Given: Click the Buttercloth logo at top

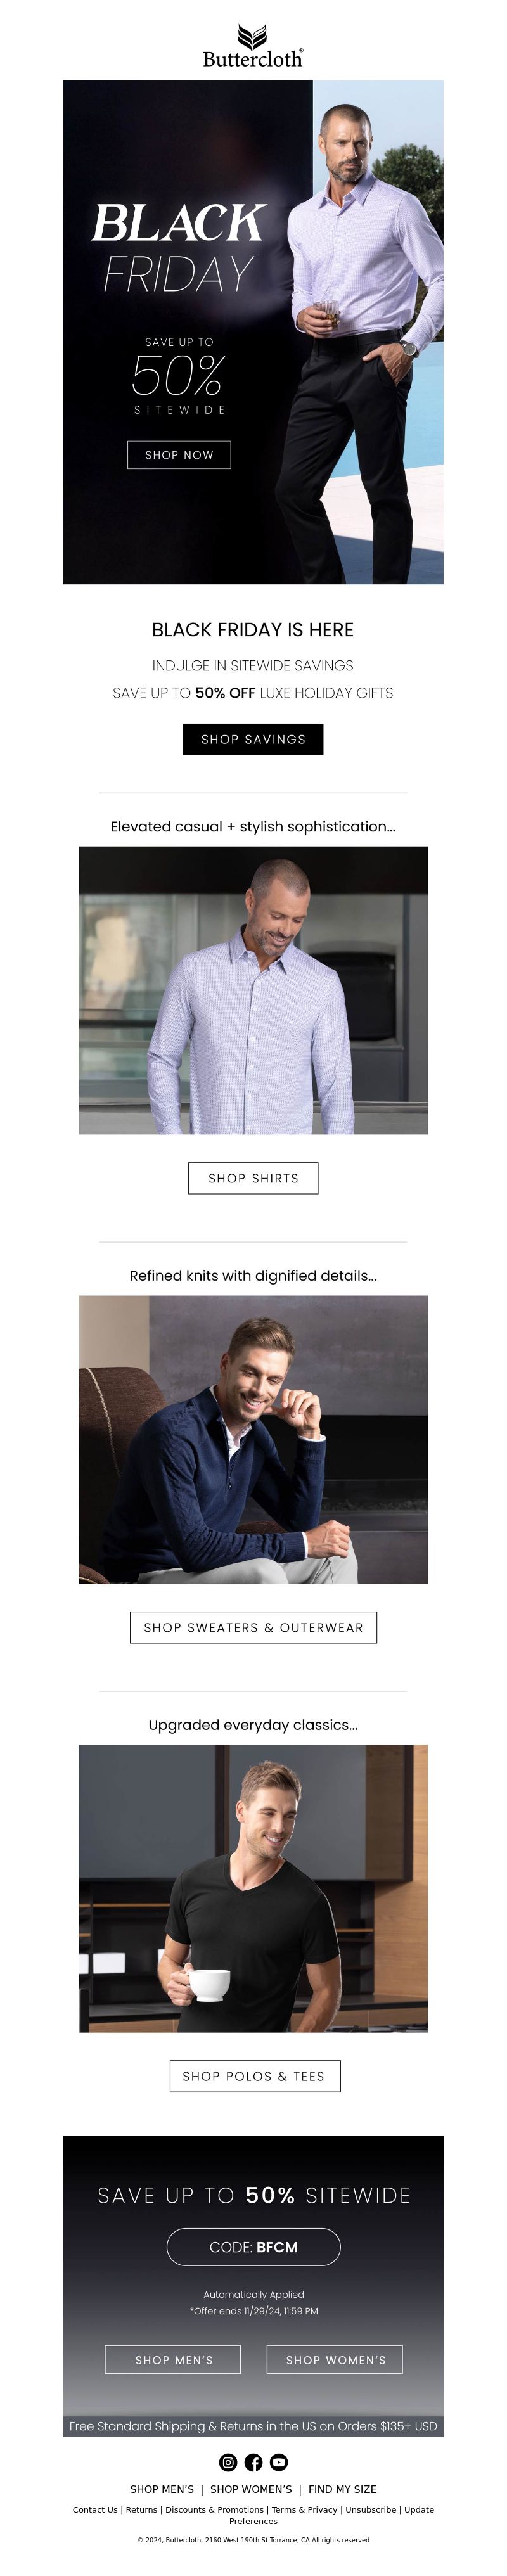Looking at the screenshot, I should (x=253, y=46).
